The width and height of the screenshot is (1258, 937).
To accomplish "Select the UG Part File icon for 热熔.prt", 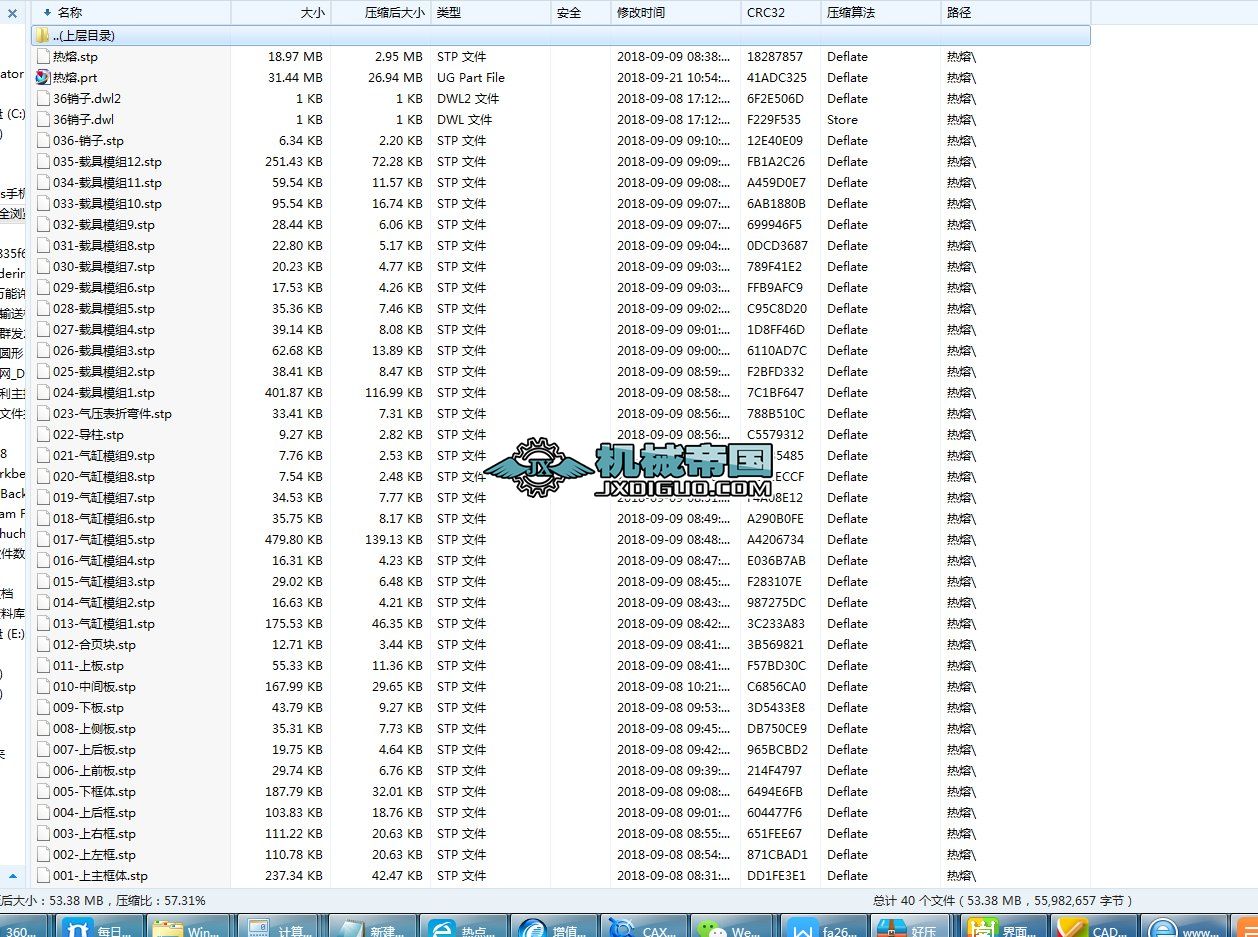I will click(x=42, y=77).
